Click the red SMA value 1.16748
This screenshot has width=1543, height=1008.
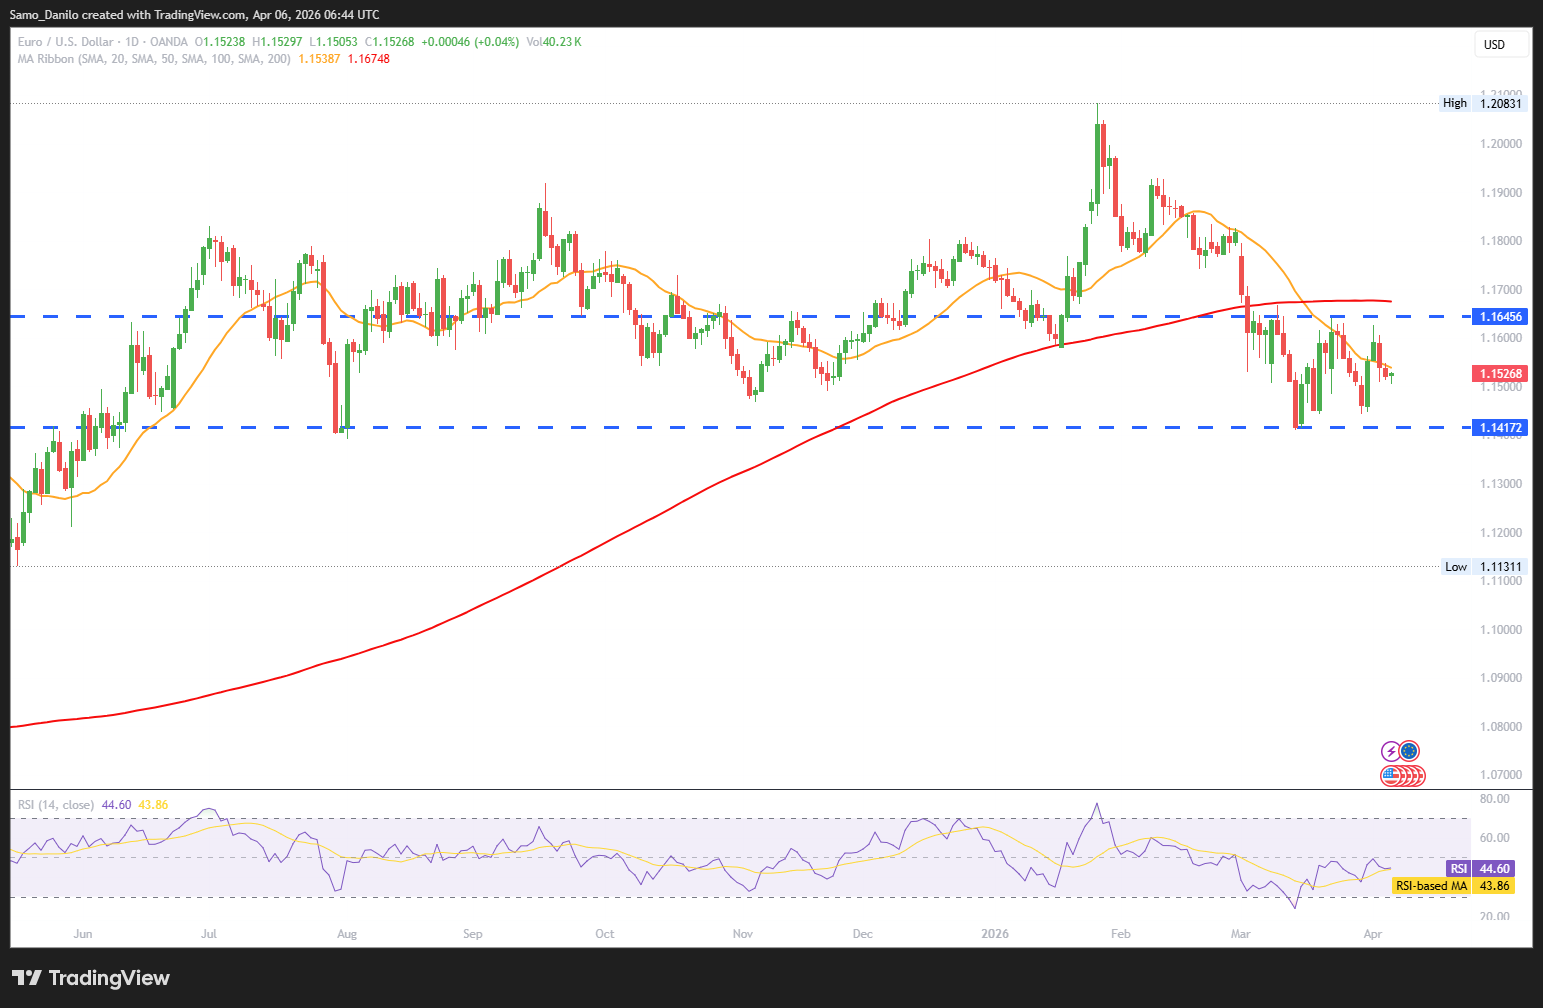[368, 59]
